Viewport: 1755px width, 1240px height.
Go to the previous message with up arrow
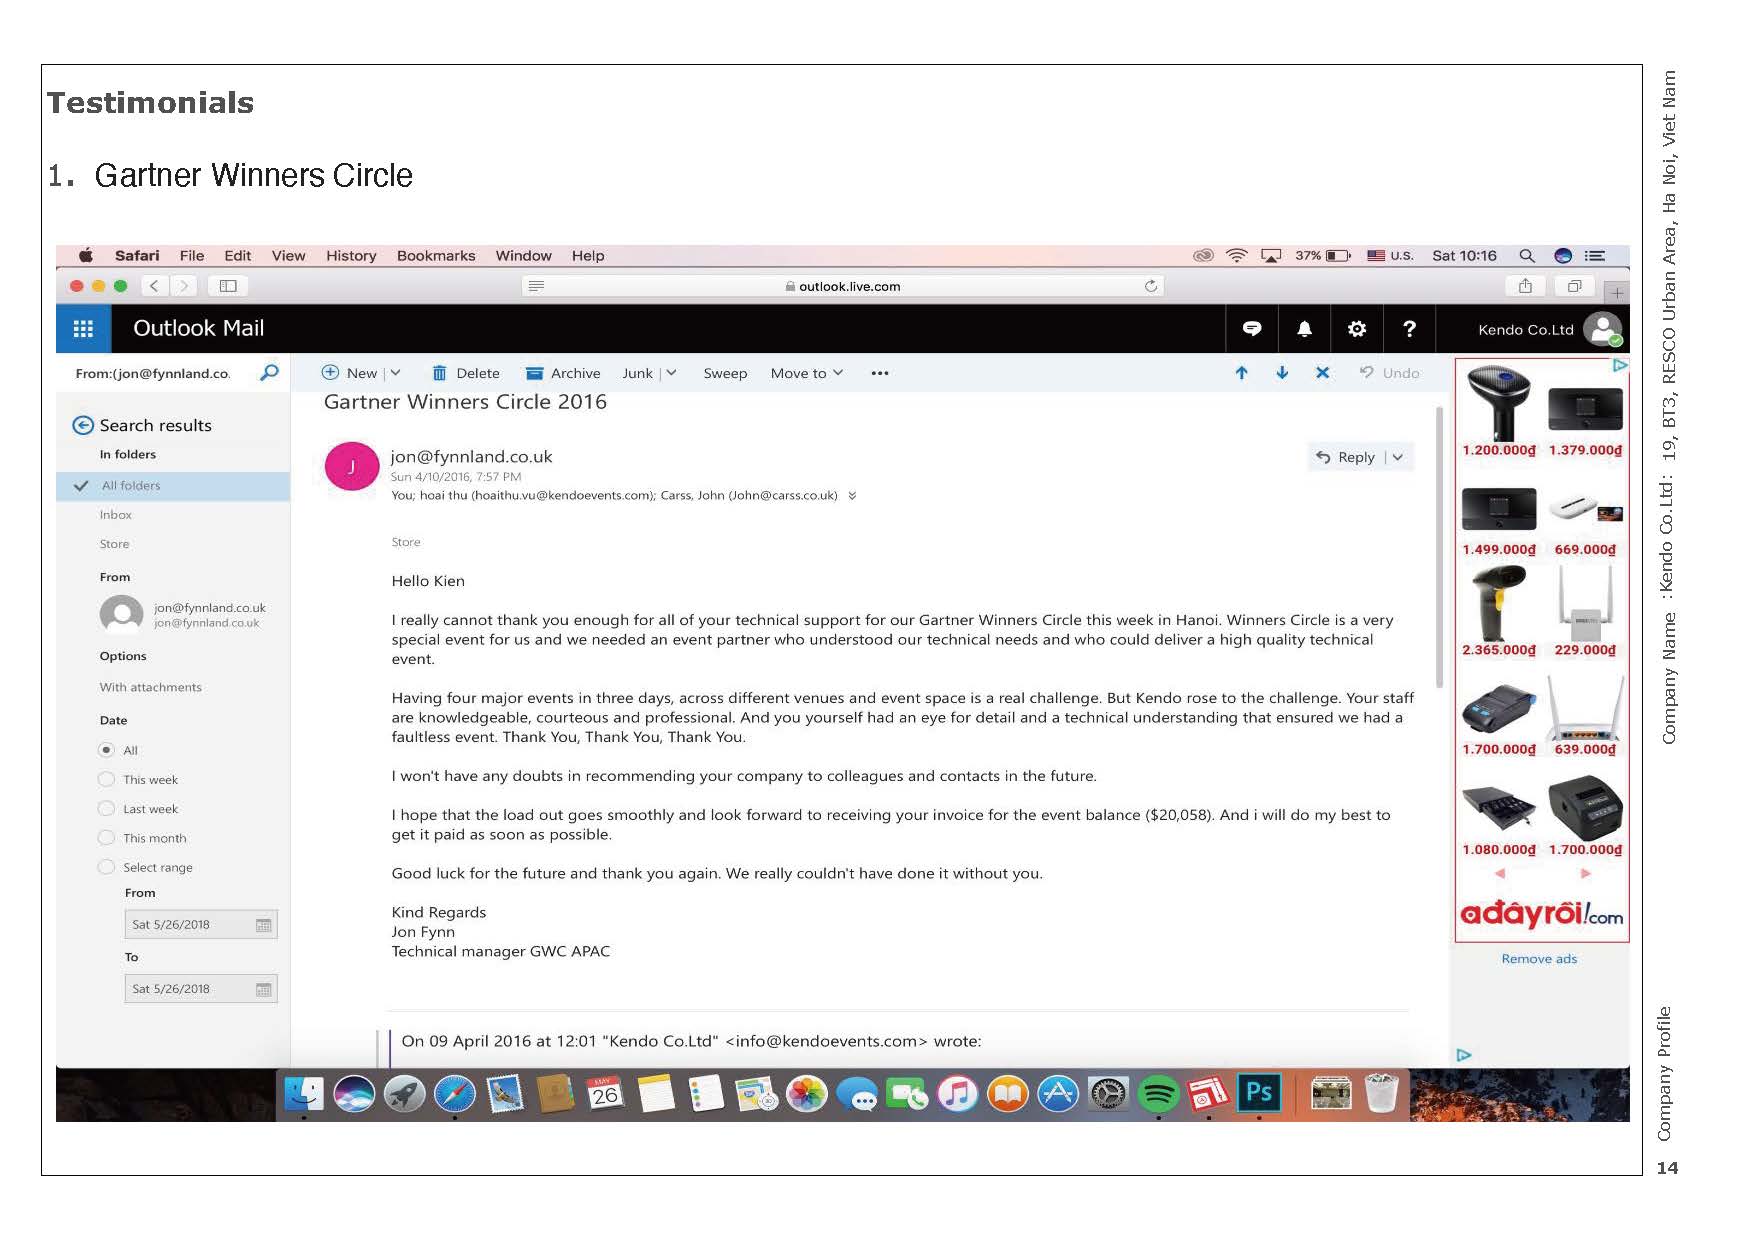pos(1241,373)
